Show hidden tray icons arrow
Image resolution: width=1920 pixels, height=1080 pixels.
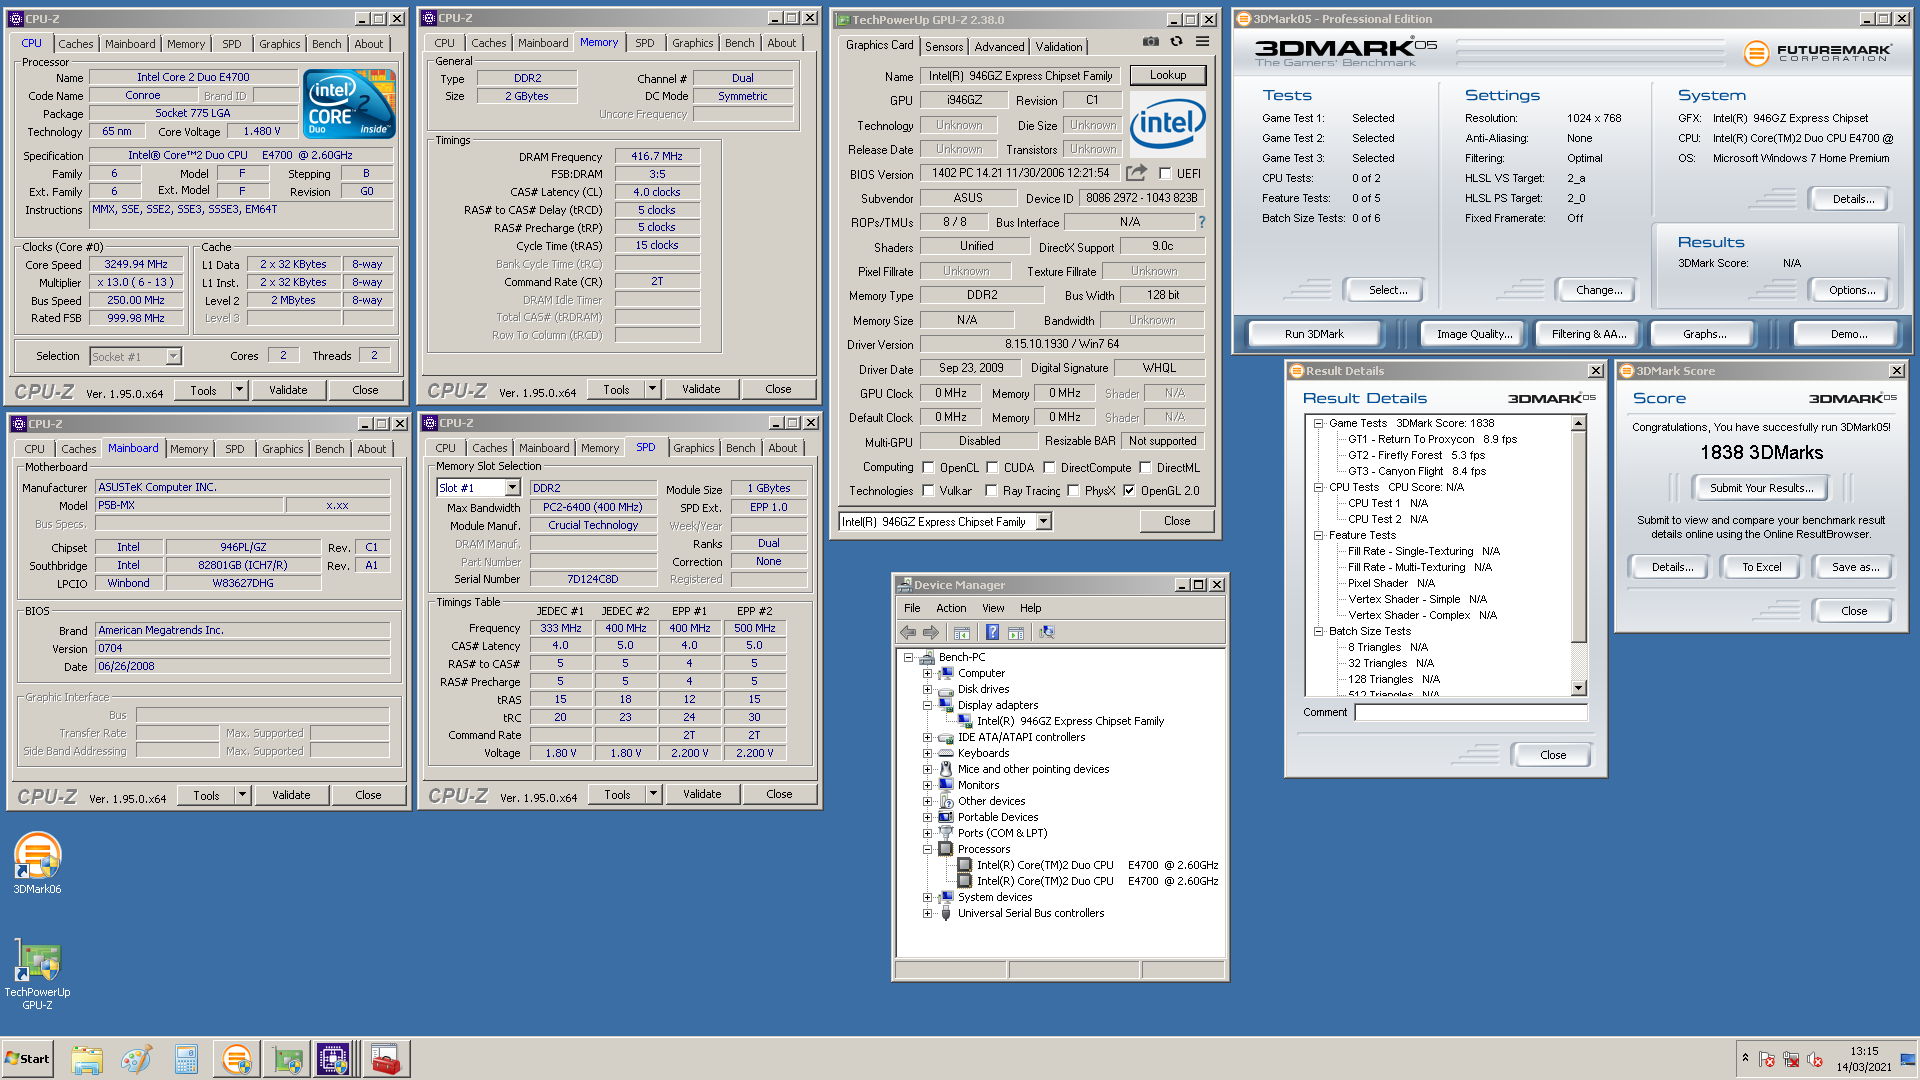coord(1745,1058)
